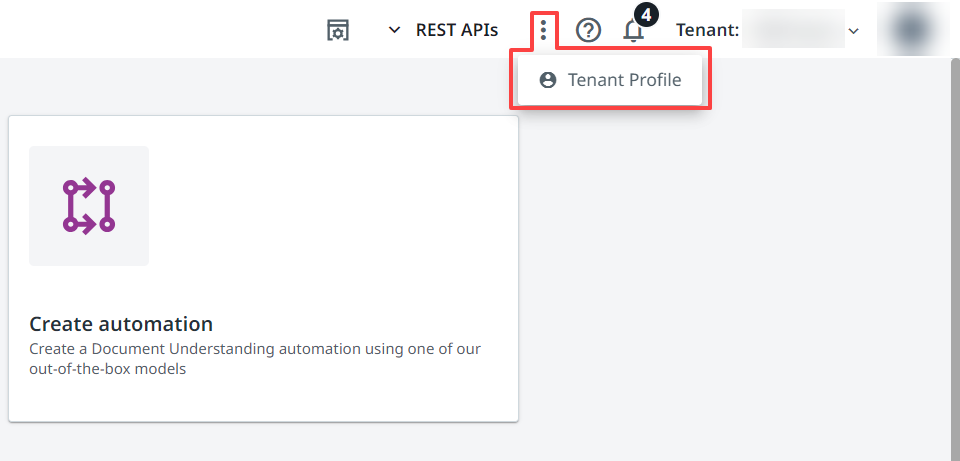Expand the Tenant selector chevron arrow
This screenshot has height=461, width=960.
[853, 31]
